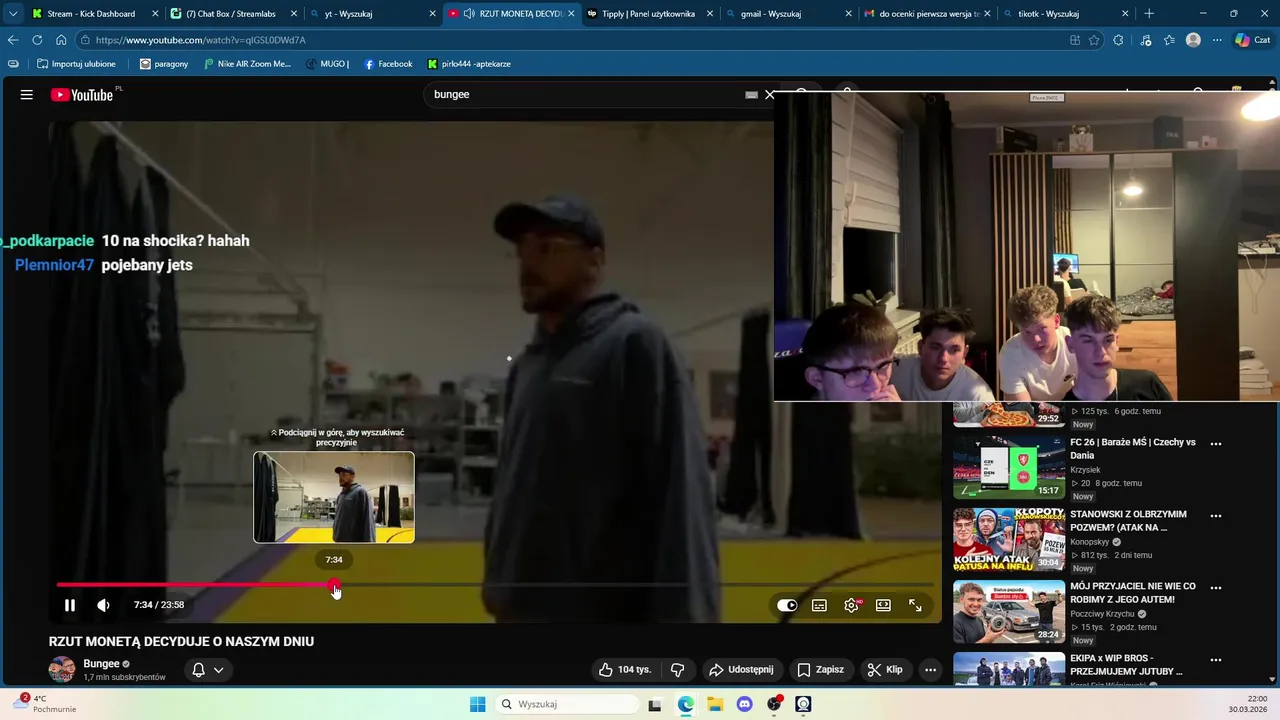
Task: Open Microsoft Edge from the taskbar
Action: [x=685, y=704]
